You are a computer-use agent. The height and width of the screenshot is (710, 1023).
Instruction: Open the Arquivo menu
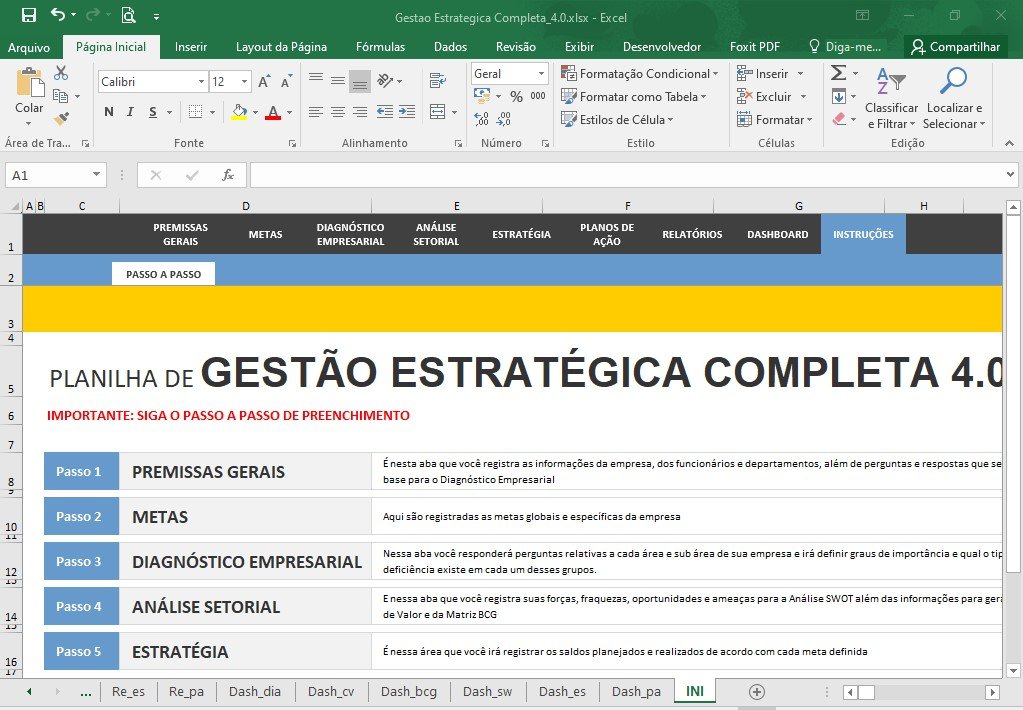pyautogui.click(x=29, y=47)
